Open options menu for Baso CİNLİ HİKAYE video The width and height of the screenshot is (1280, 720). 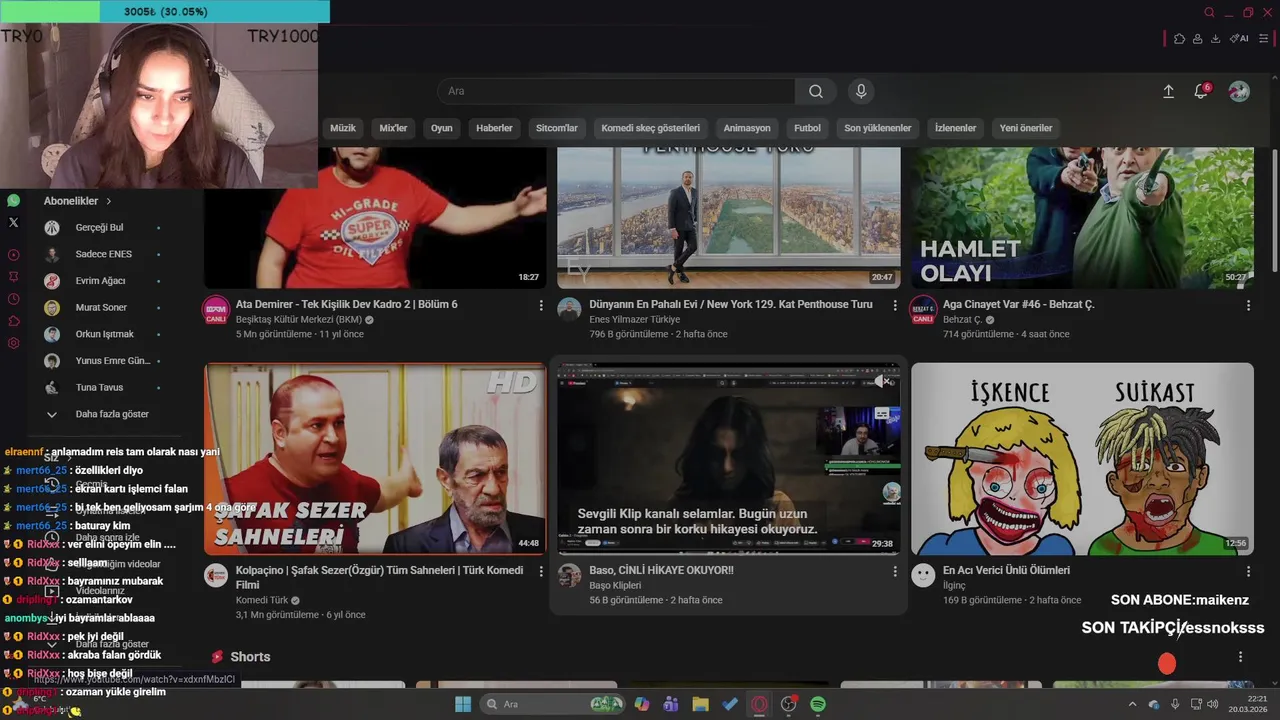[895, 571]
